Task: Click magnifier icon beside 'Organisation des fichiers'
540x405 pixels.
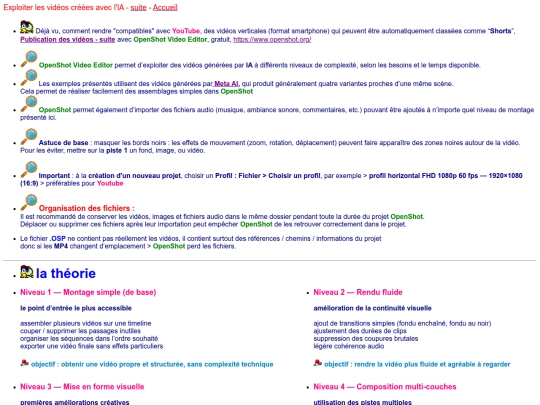Action: click(x=29, y=202)
